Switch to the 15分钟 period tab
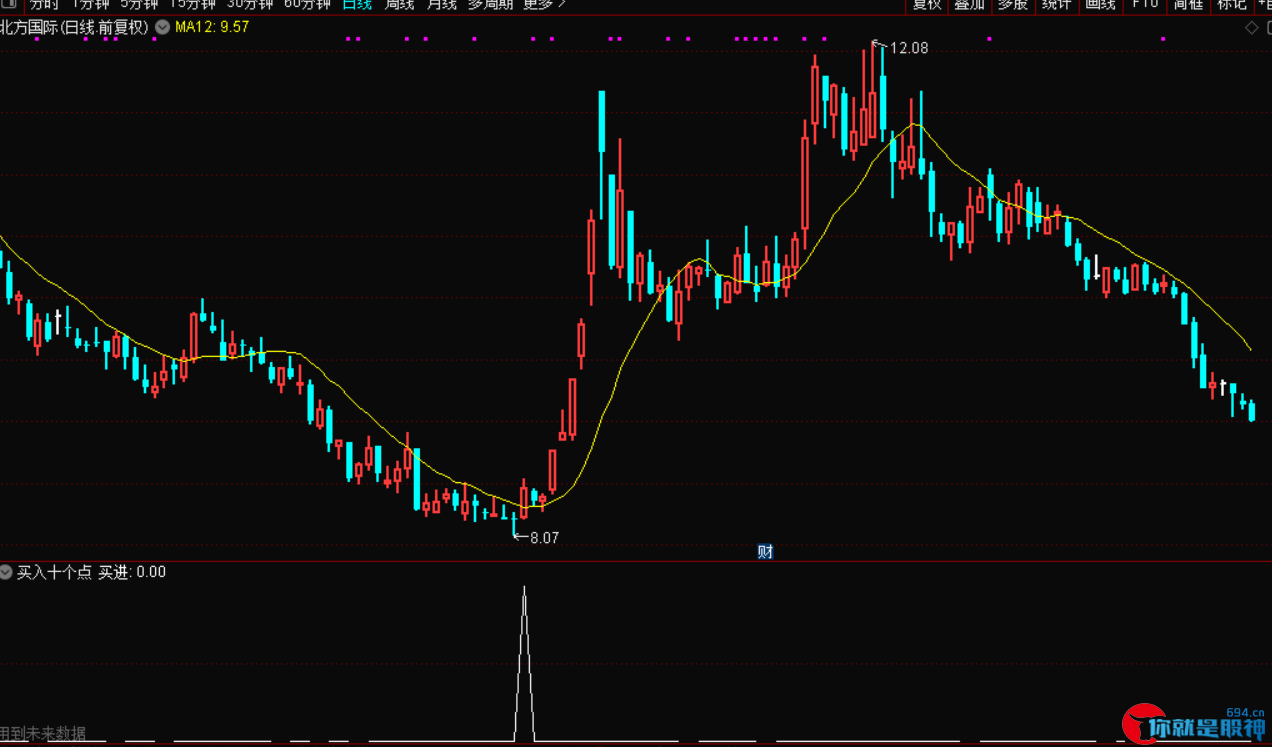The height and width of the screenshot is (747, 1272). coord(192,4)
